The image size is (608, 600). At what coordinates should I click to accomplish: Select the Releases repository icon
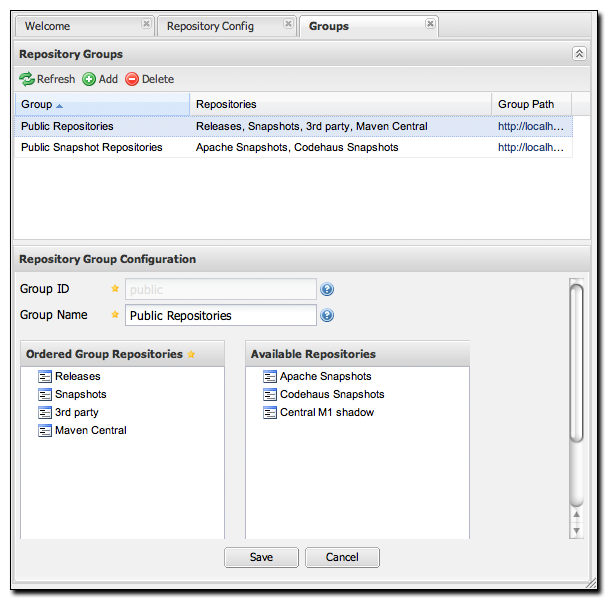(x=45, y=377)
